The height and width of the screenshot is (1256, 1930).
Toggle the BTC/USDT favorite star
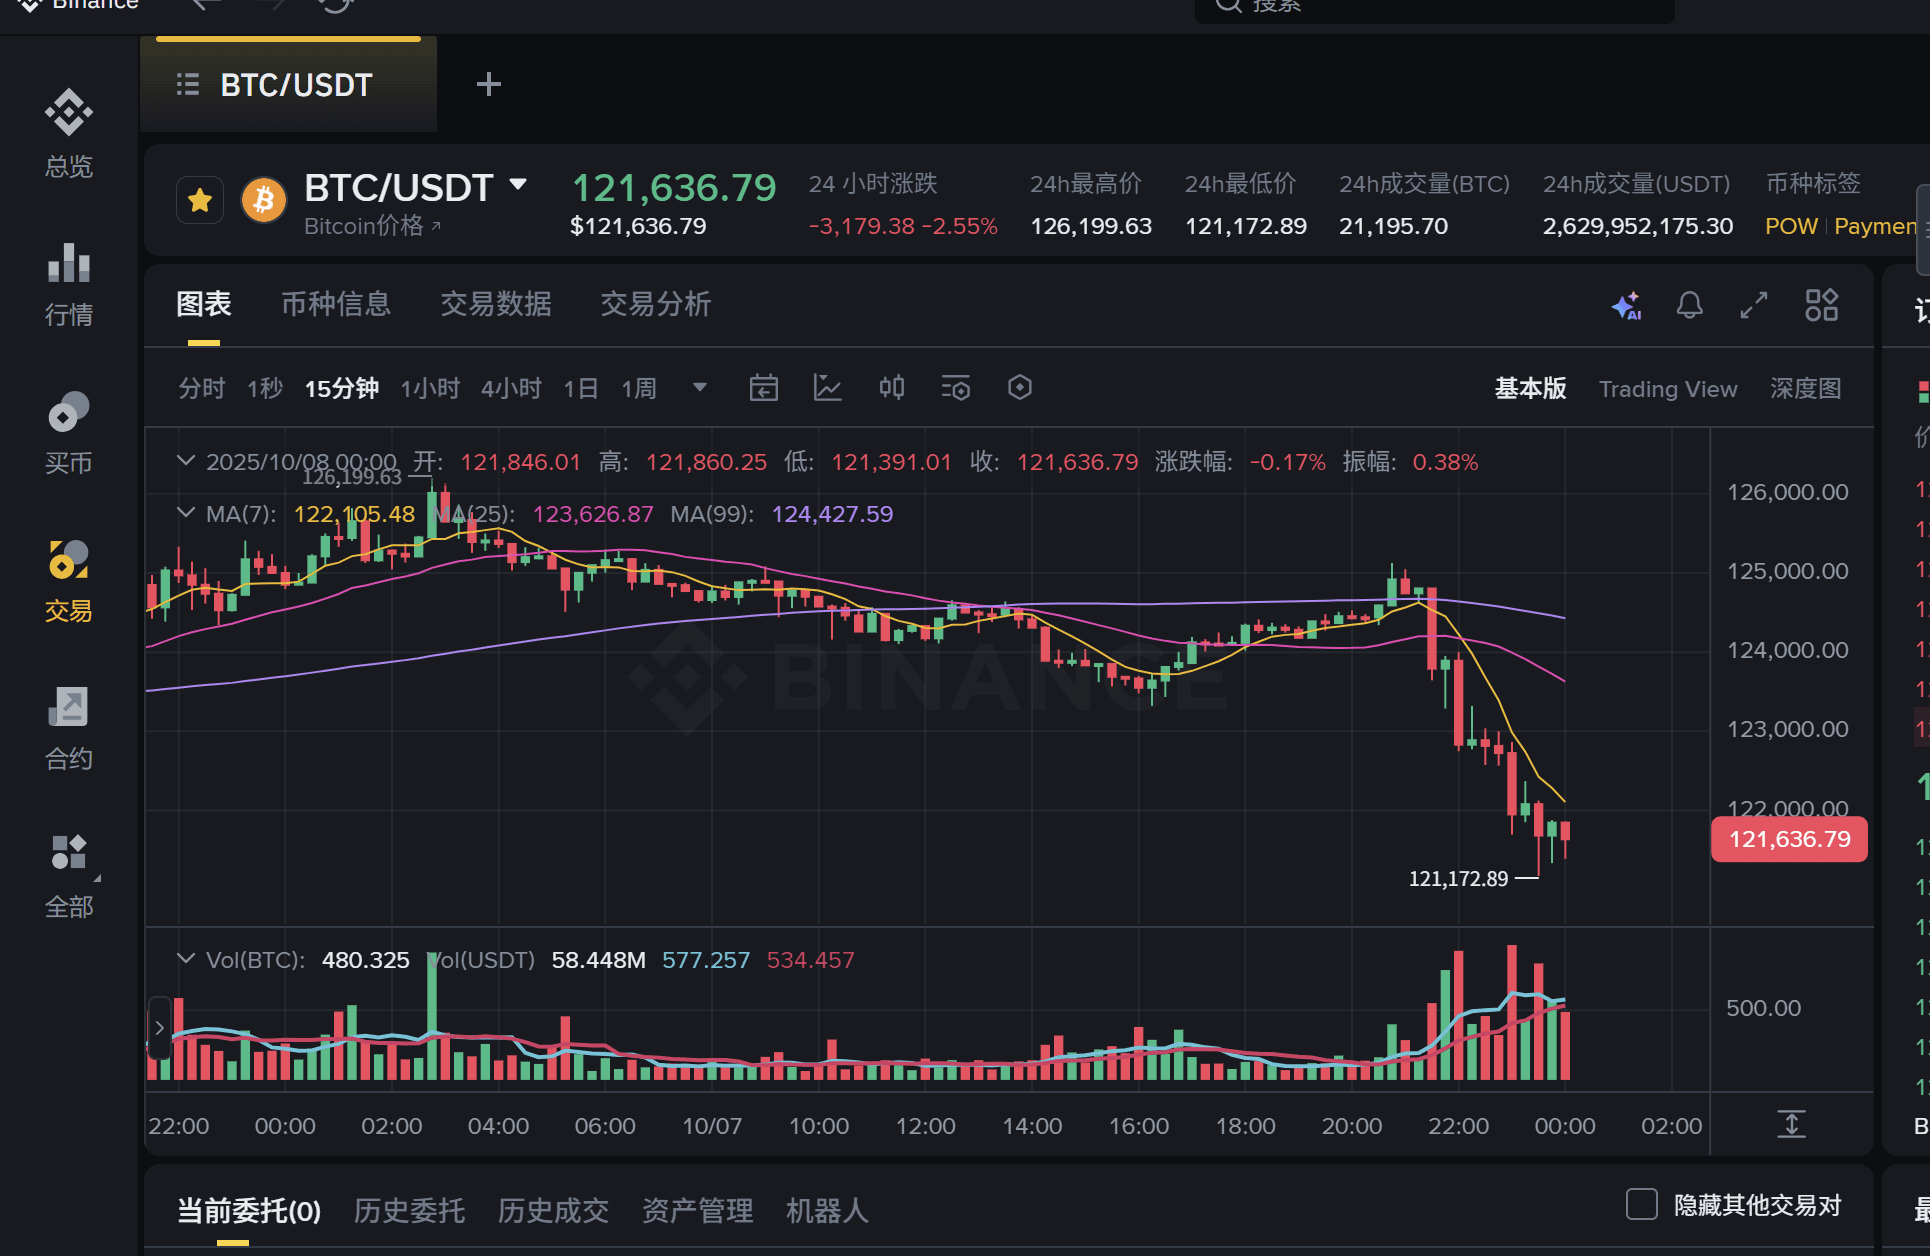click(x=200, y=200)
